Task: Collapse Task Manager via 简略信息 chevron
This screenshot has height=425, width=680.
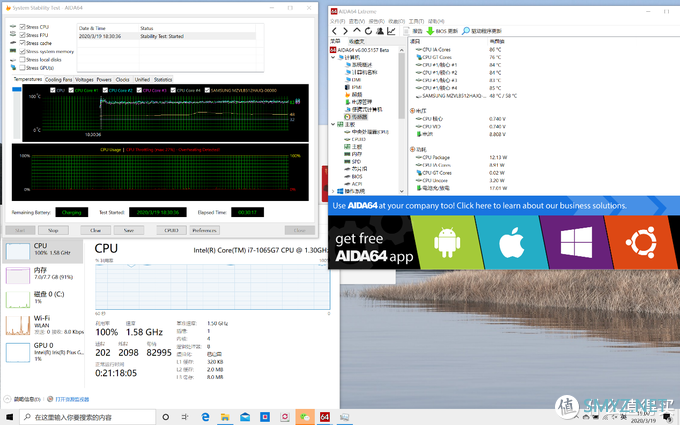Action: pos(7,399)
